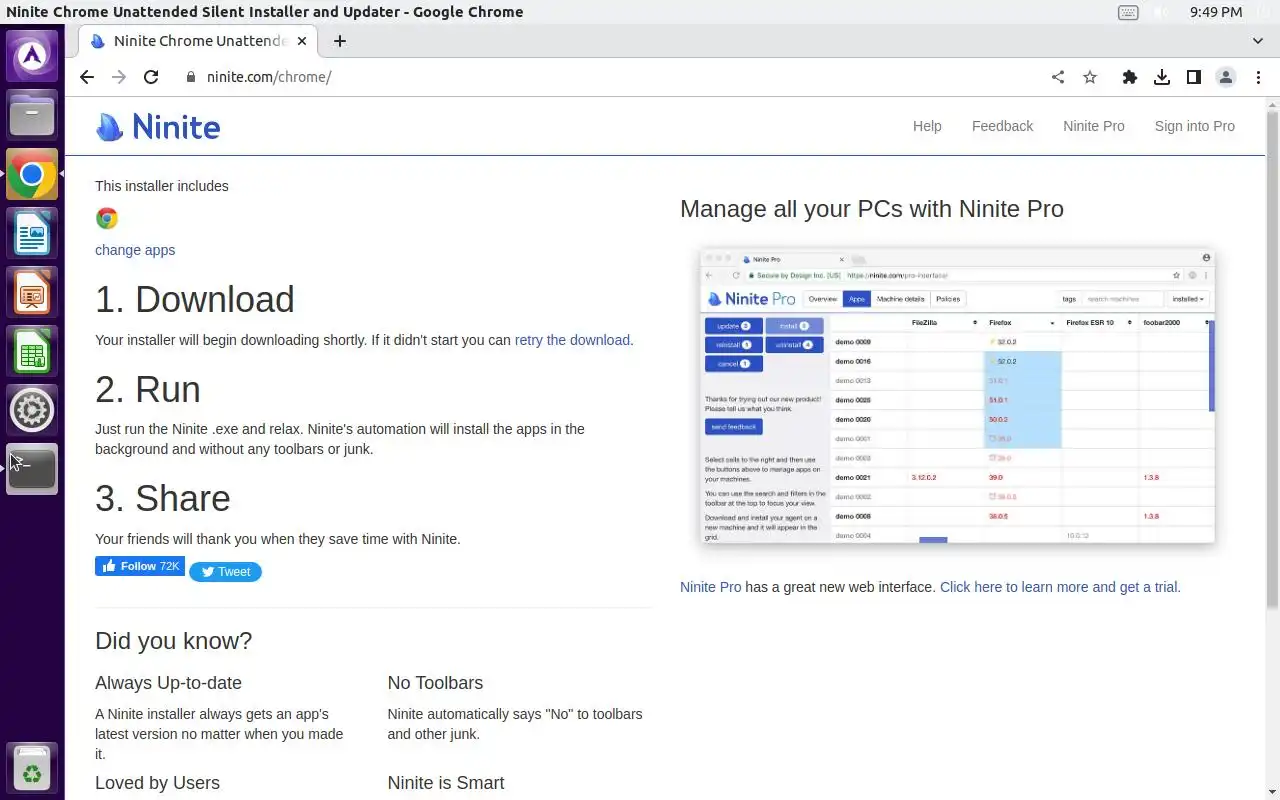The image size is (1280, 800).
Task: Click 'This installer includes' text
Action: (162, 186)
